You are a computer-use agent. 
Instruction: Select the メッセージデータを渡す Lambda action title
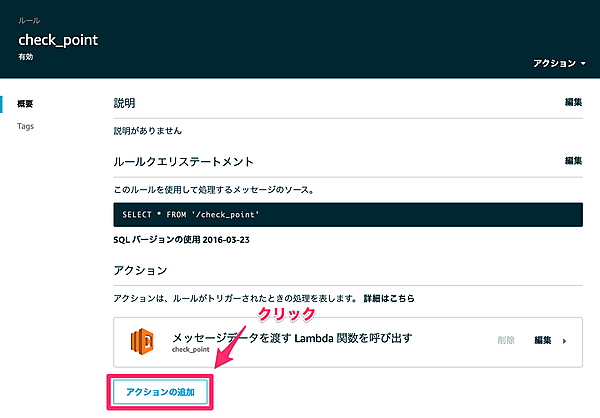pos(292,335)
